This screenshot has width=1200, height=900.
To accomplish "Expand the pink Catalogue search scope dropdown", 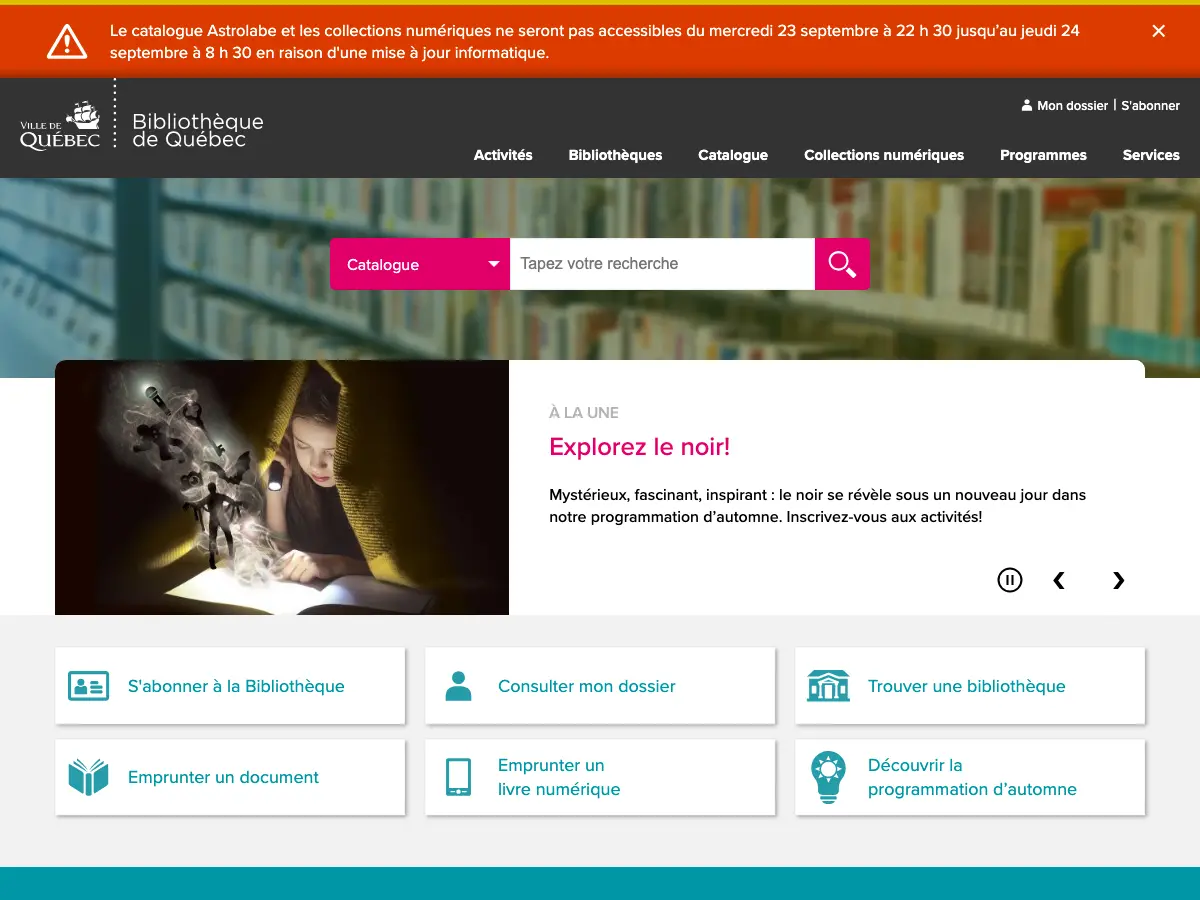I will click(x=420, y=264).
